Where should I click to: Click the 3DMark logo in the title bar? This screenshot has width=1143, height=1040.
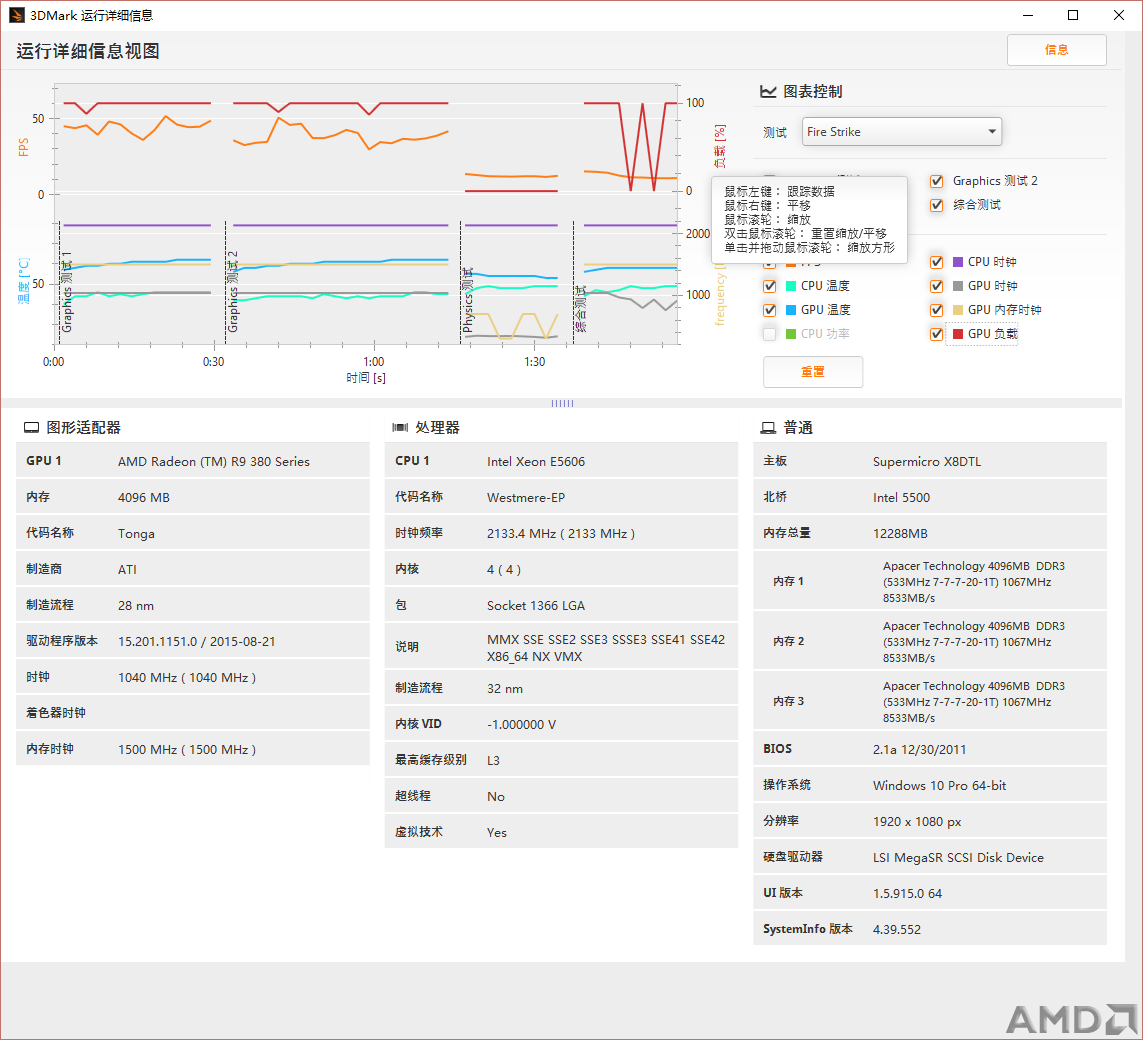coord(16,15)
